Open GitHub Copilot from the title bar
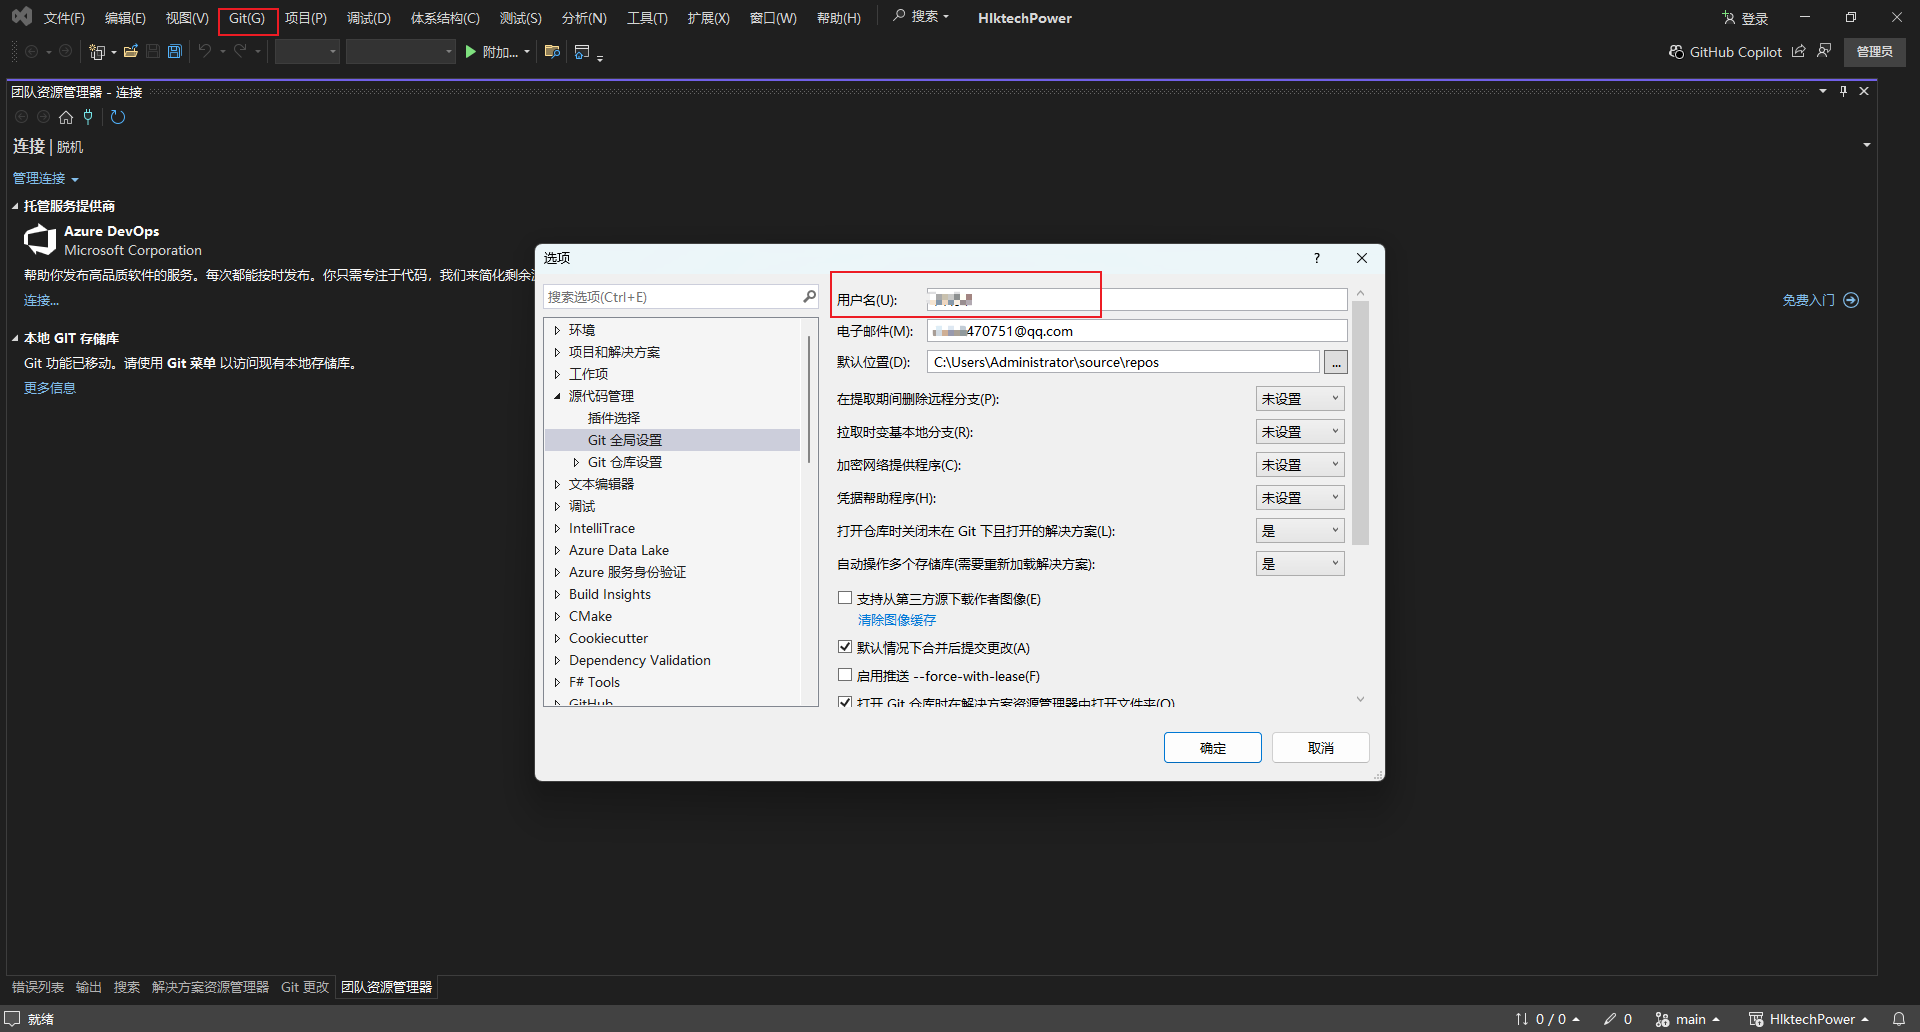The width and height of the screenshot is (1920, 1032). [x=1725, y=52]
